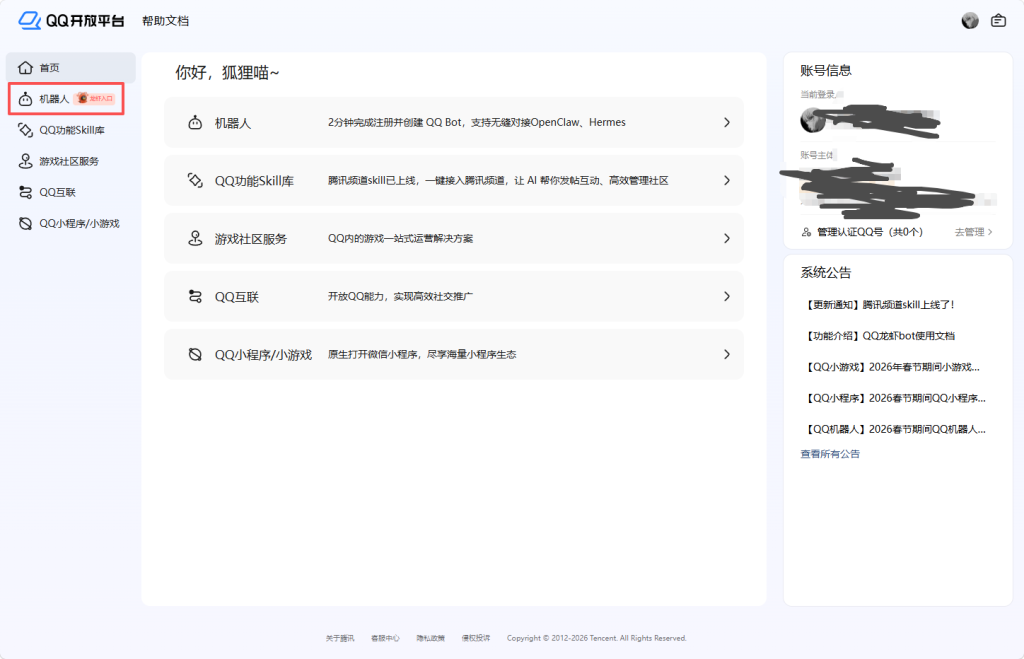This screenshot has width=1024, height=659.
Task: Click 查看所有公告 link
Action: [830, 454]
